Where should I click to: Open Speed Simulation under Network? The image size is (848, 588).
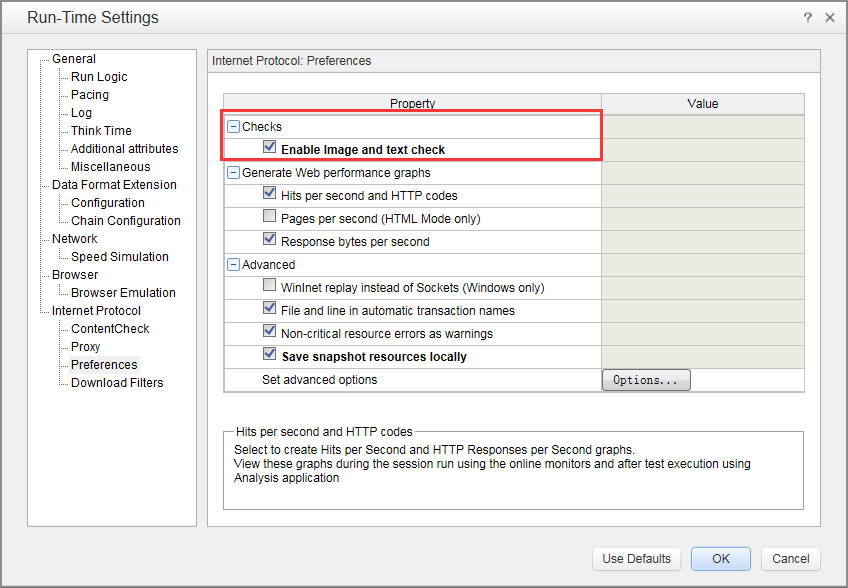coord(120,257)
